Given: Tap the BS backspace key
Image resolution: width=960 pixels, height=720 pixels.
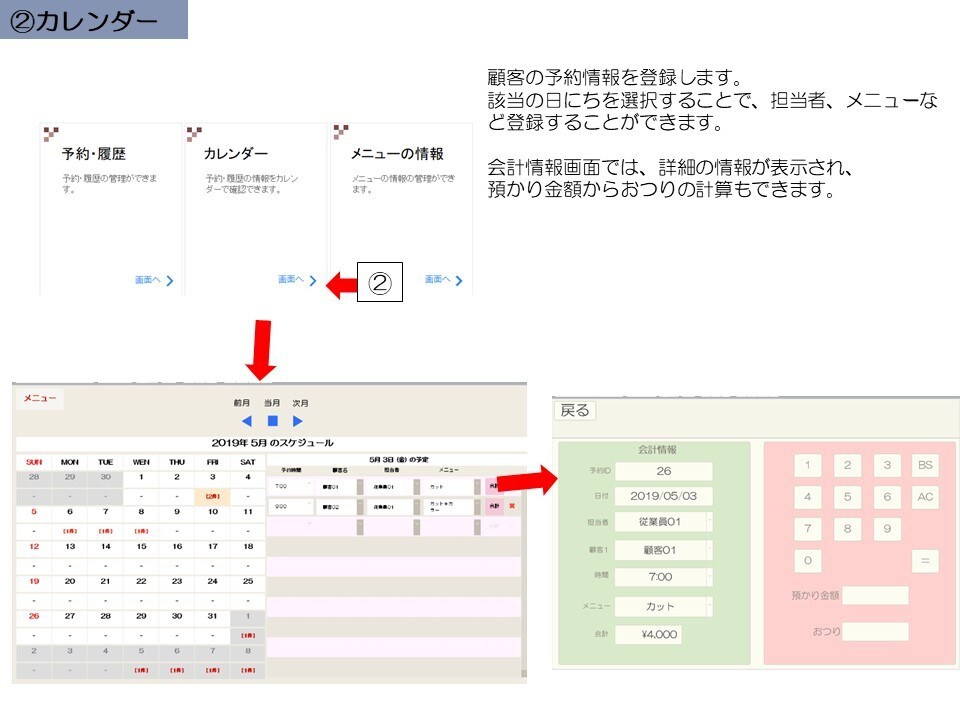Looking at the screenshot, I should [x=925, y=465].
